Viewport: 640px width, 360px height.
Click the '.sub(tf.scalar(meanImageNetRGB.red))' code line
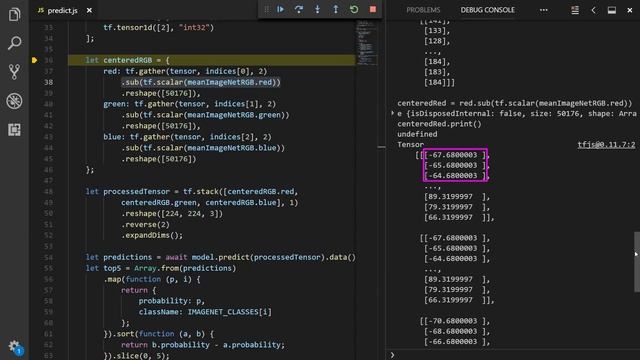pyautogui.click(x=201, y=82)
